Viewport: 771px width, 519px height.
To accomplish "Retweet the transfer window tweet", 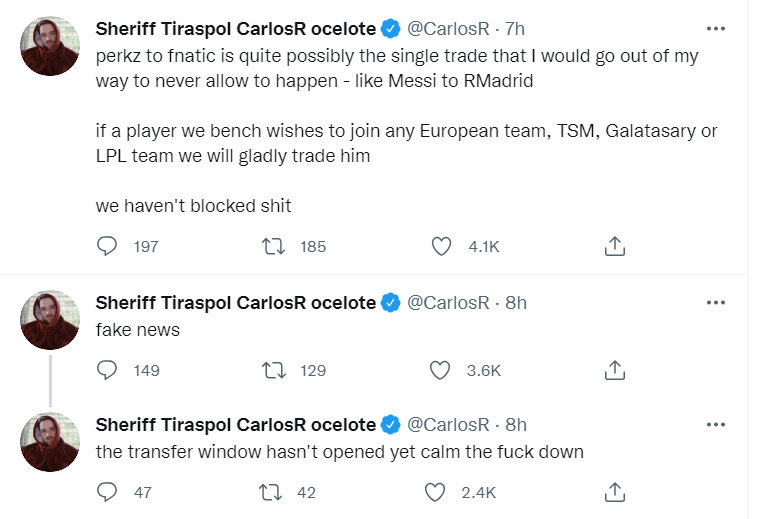I will 270,492.
